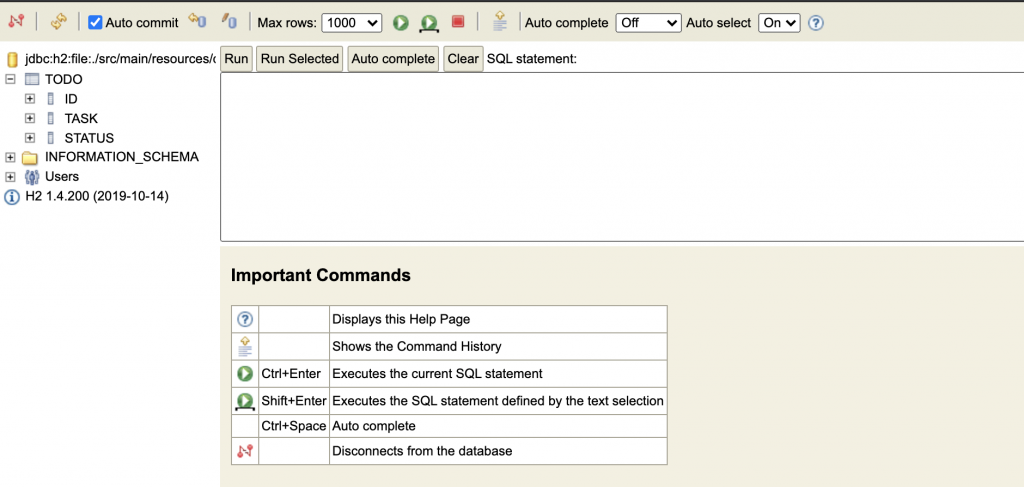Click the TASK column icon
The width and height of the screenshot is (1024, 487).
point(51,119)
